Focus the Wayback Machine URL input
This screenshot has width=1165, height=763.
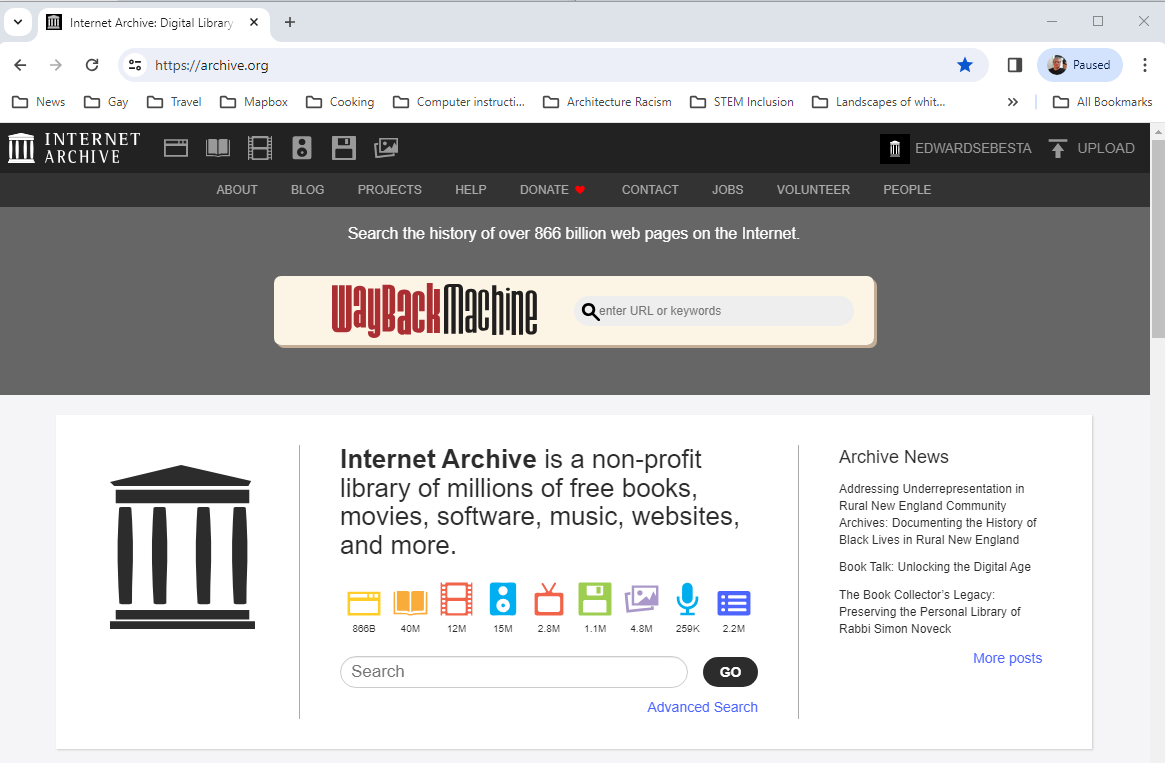[x=714, y=311]
